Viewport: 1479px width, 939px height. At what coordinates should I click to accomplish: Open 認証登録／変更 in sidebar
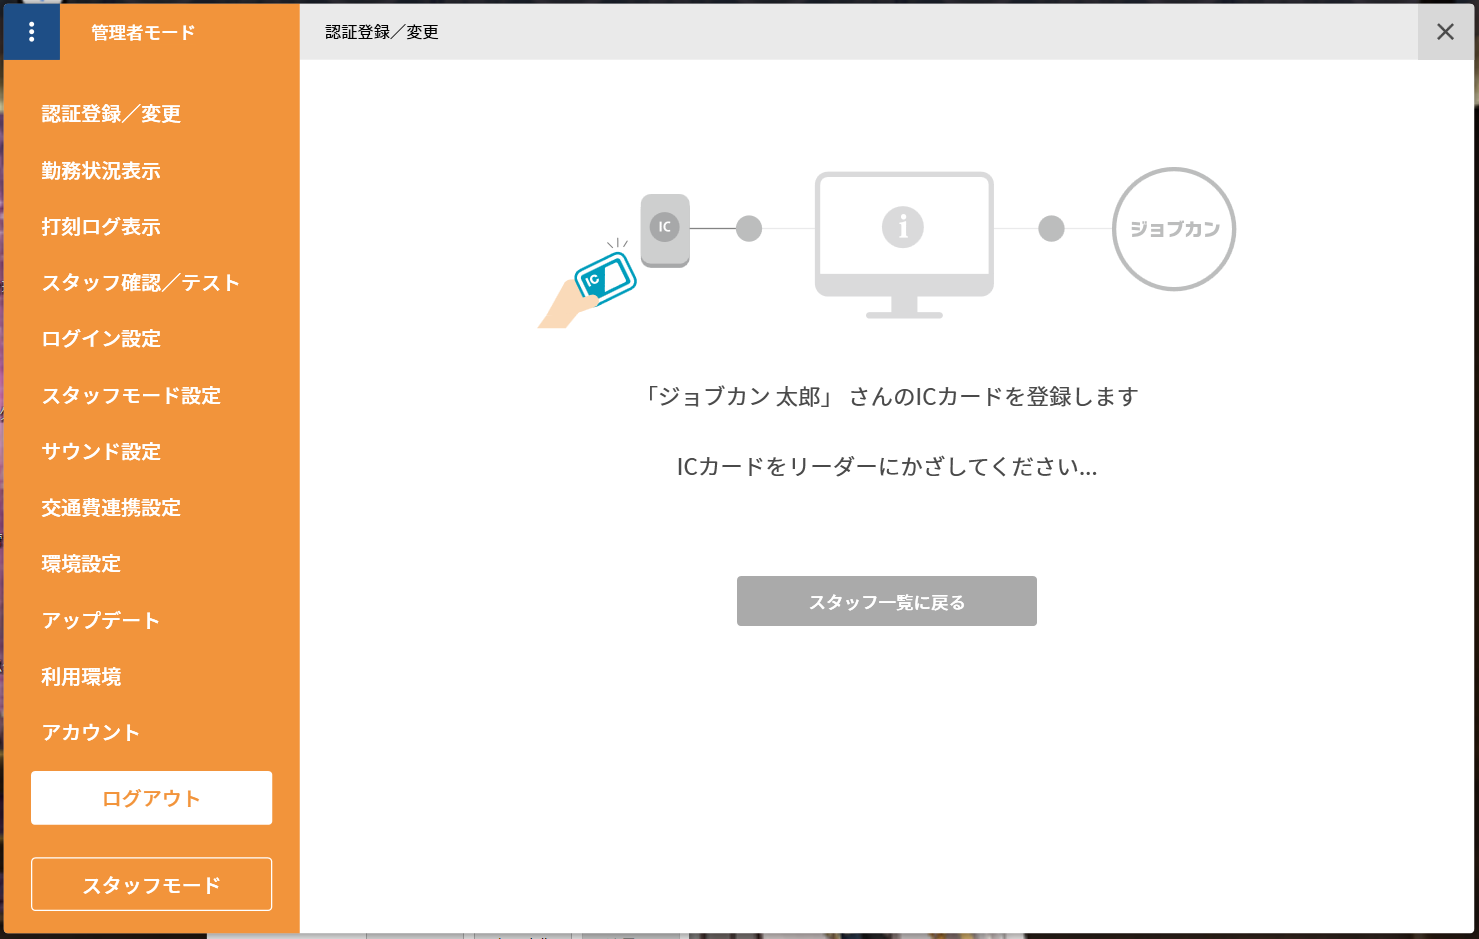[111, 114]
